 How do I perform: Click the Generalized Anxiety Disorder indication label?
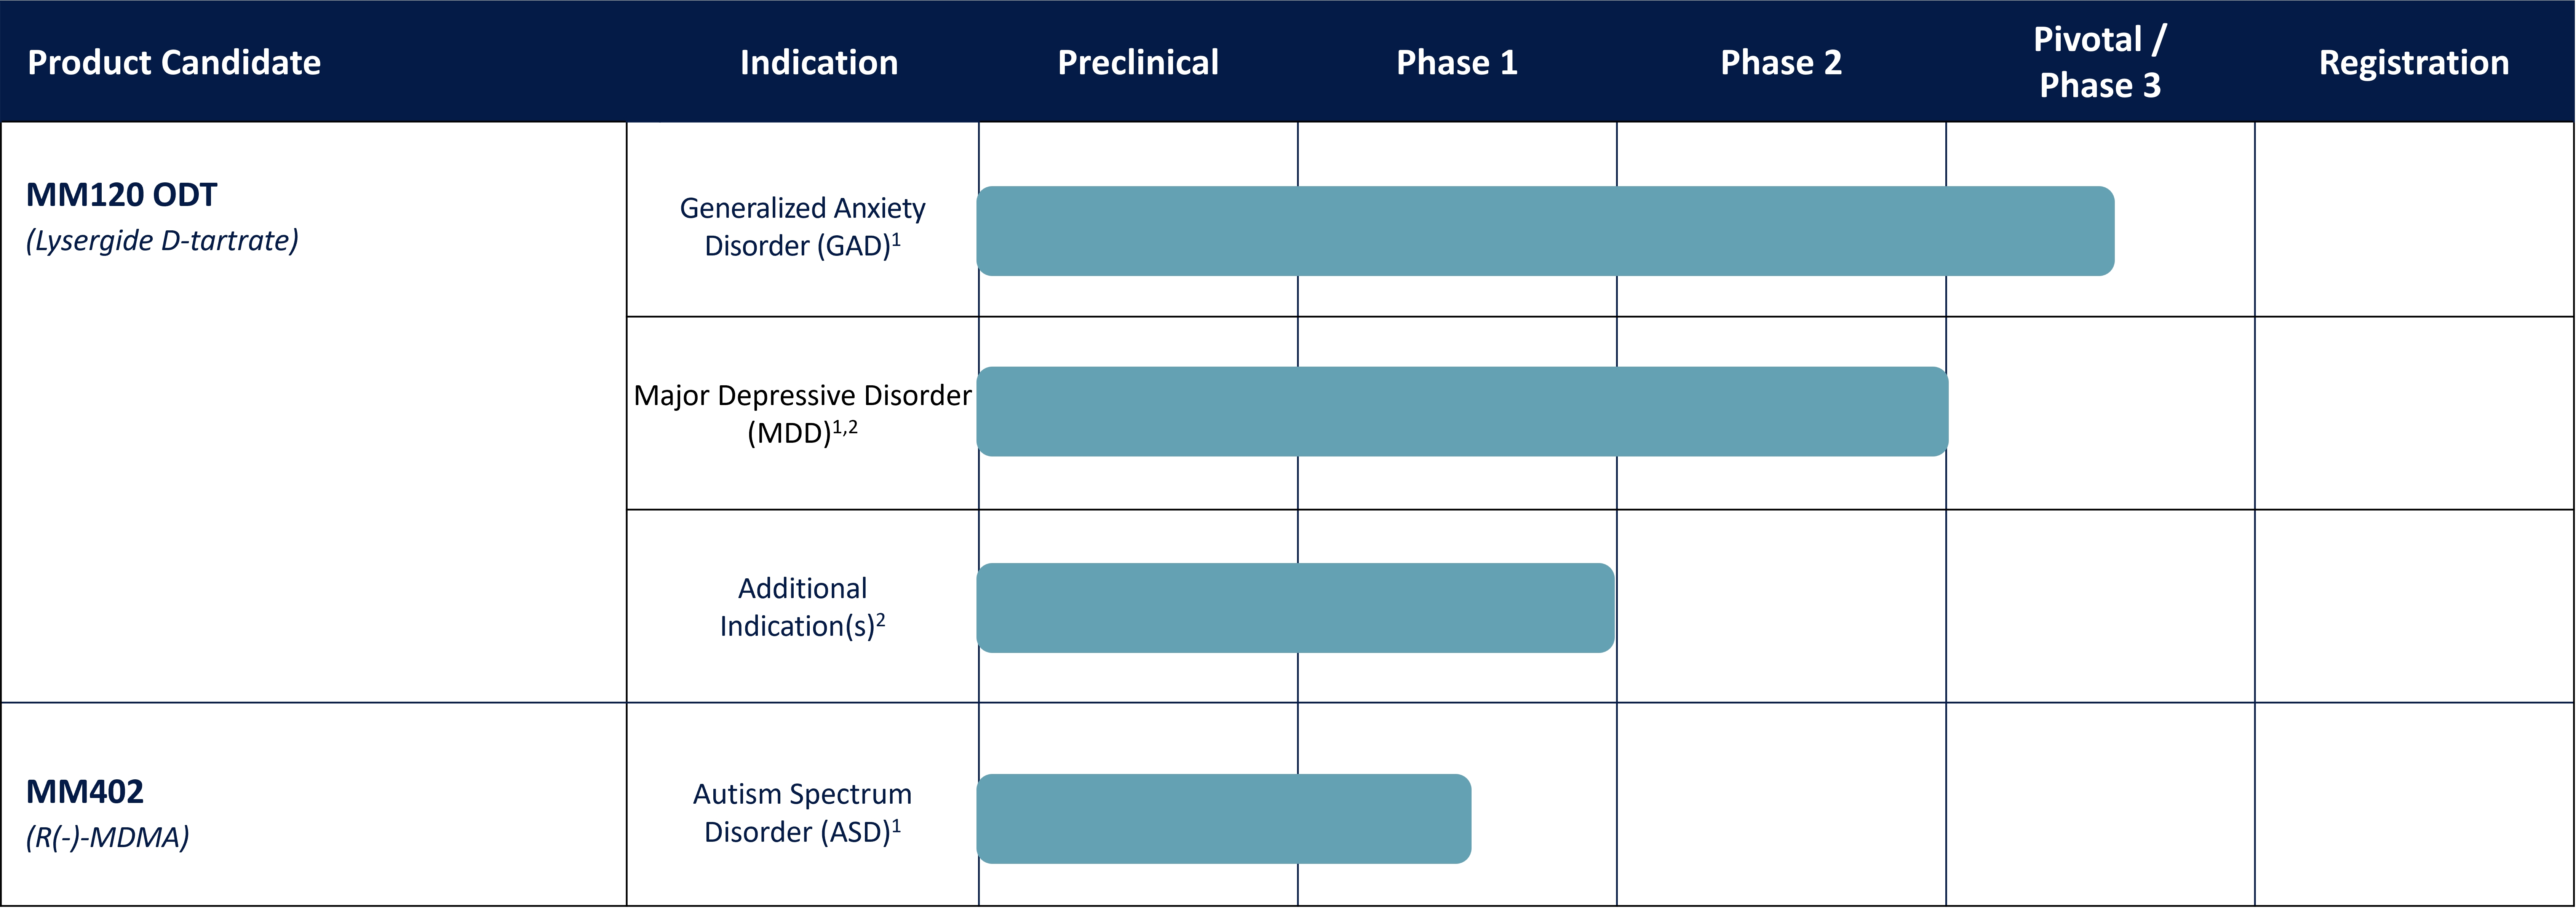[802, 227]
